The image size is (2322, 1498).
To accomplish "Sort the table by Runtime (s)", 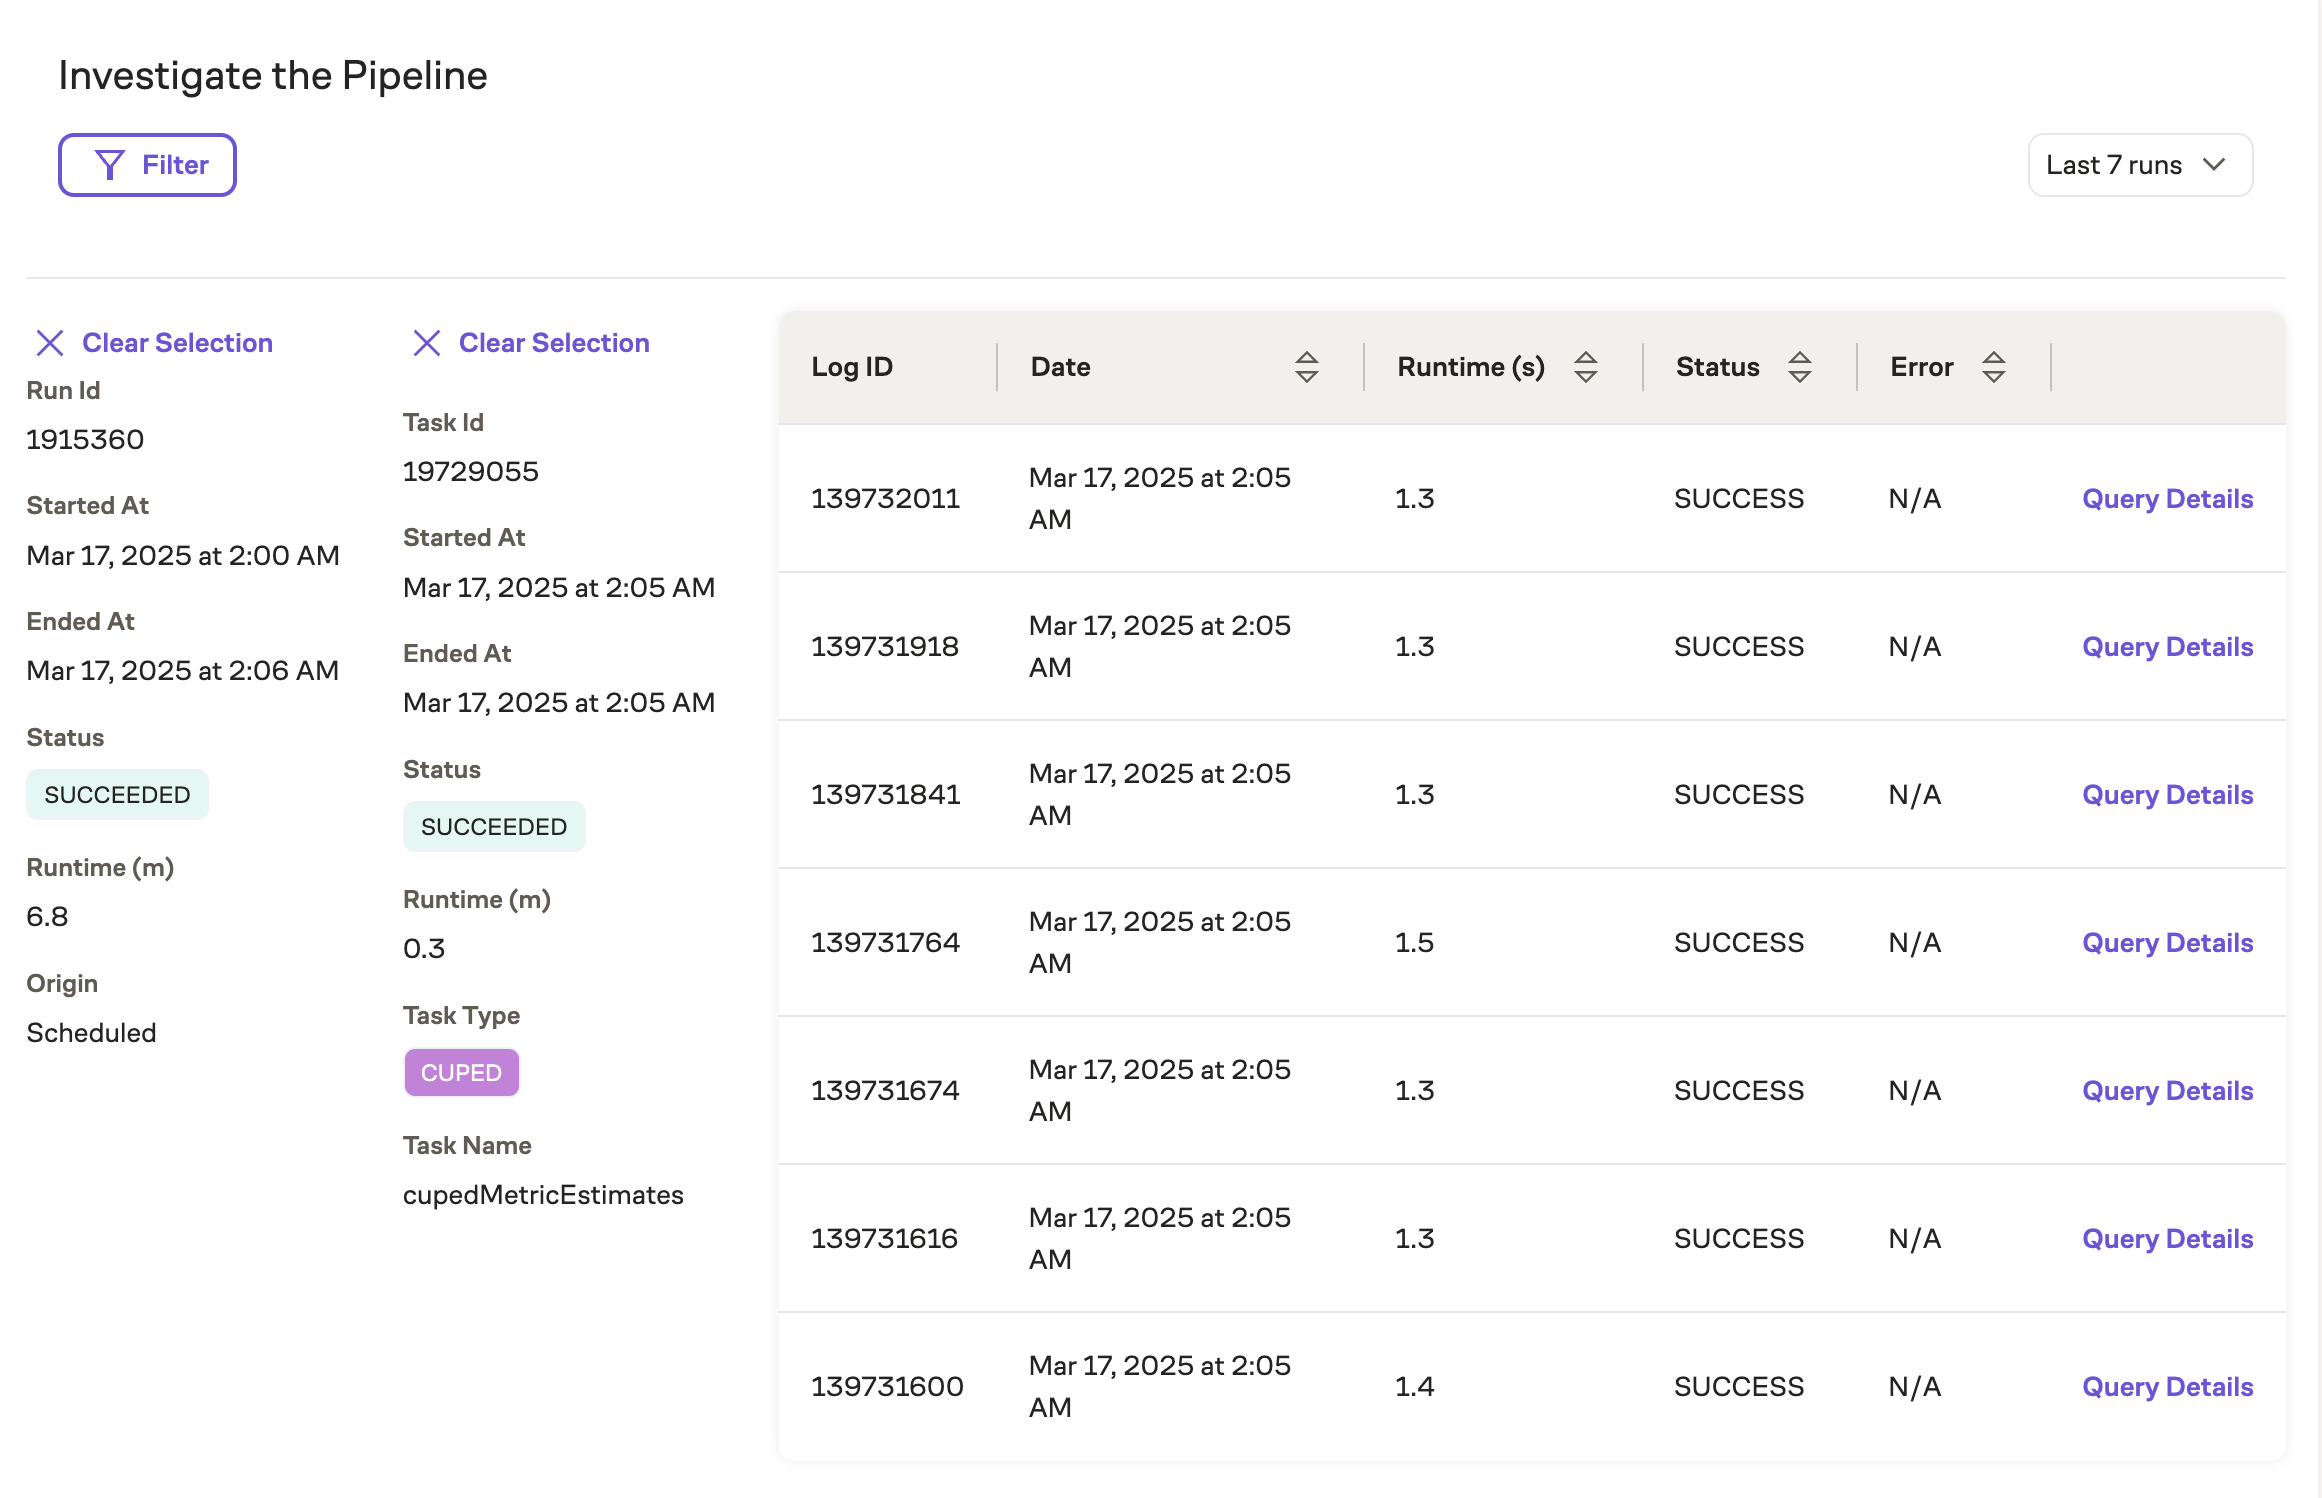I will 1585,367.
